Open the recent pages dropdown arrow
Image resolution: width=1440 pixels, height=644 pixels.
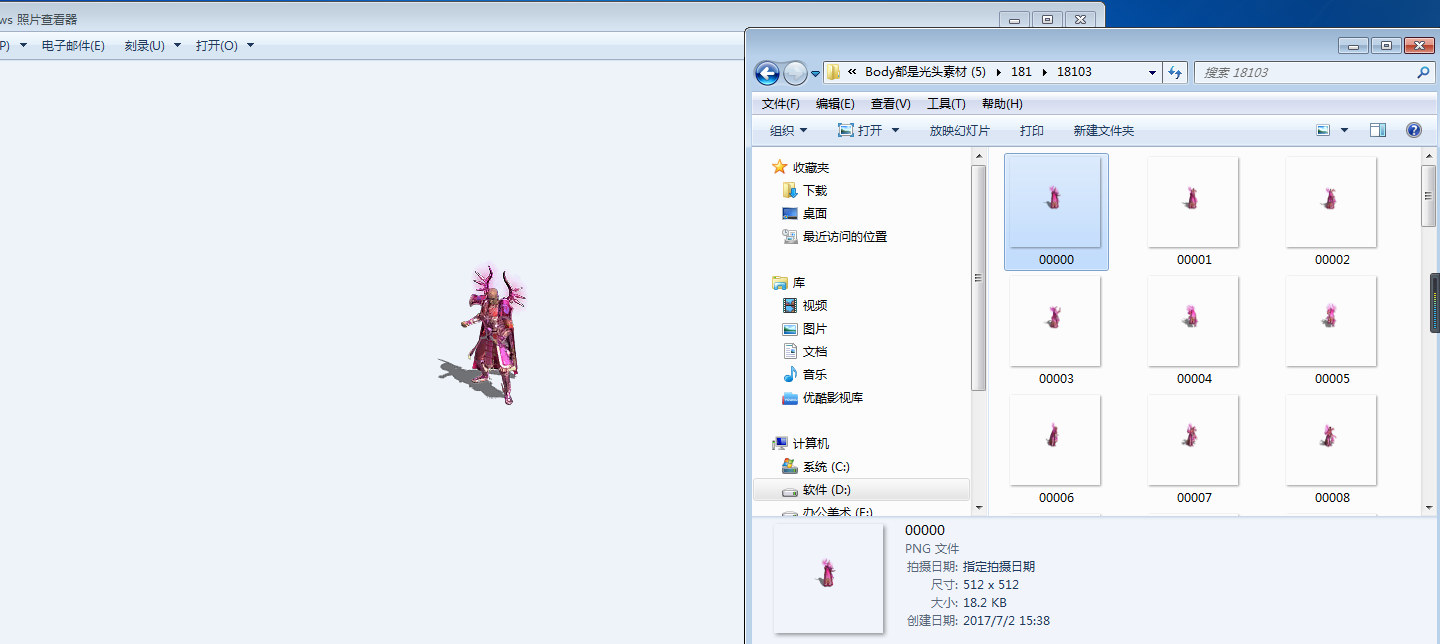[815, 74]
